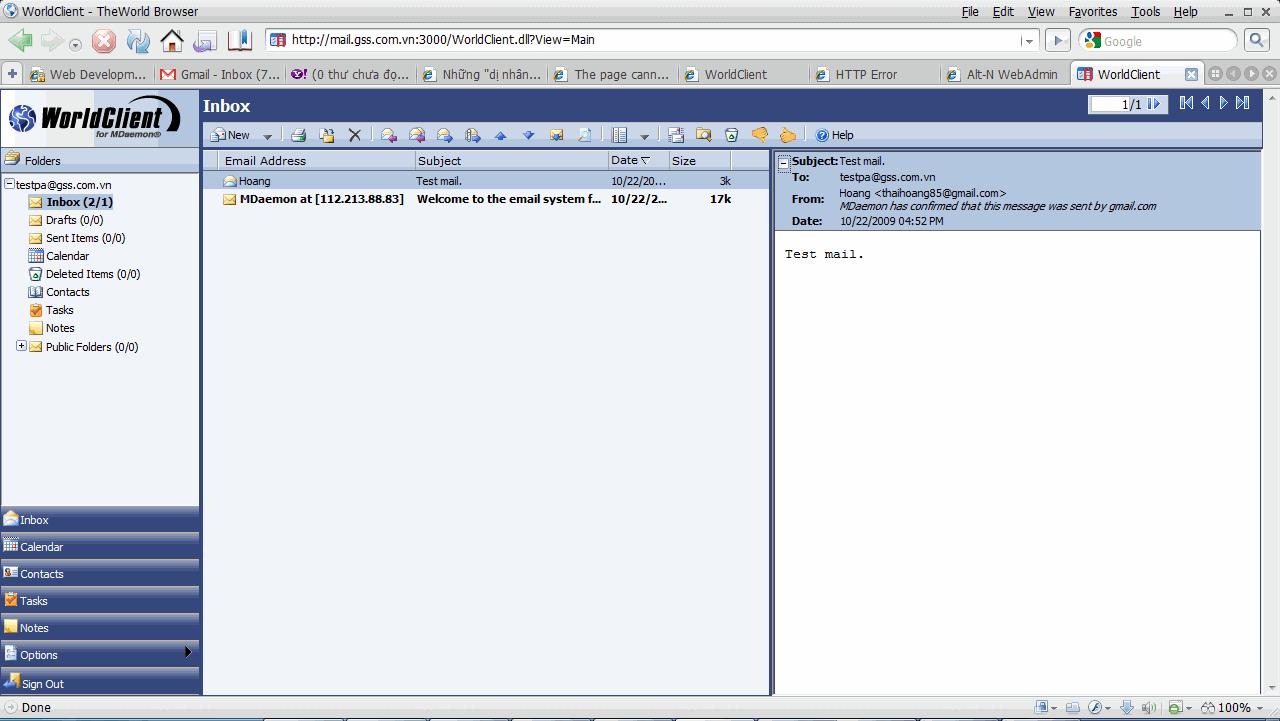Viewport: 1280px width, 721px height.
Task: Expand the Options menu in the sidebar
Action: (100, 654)
